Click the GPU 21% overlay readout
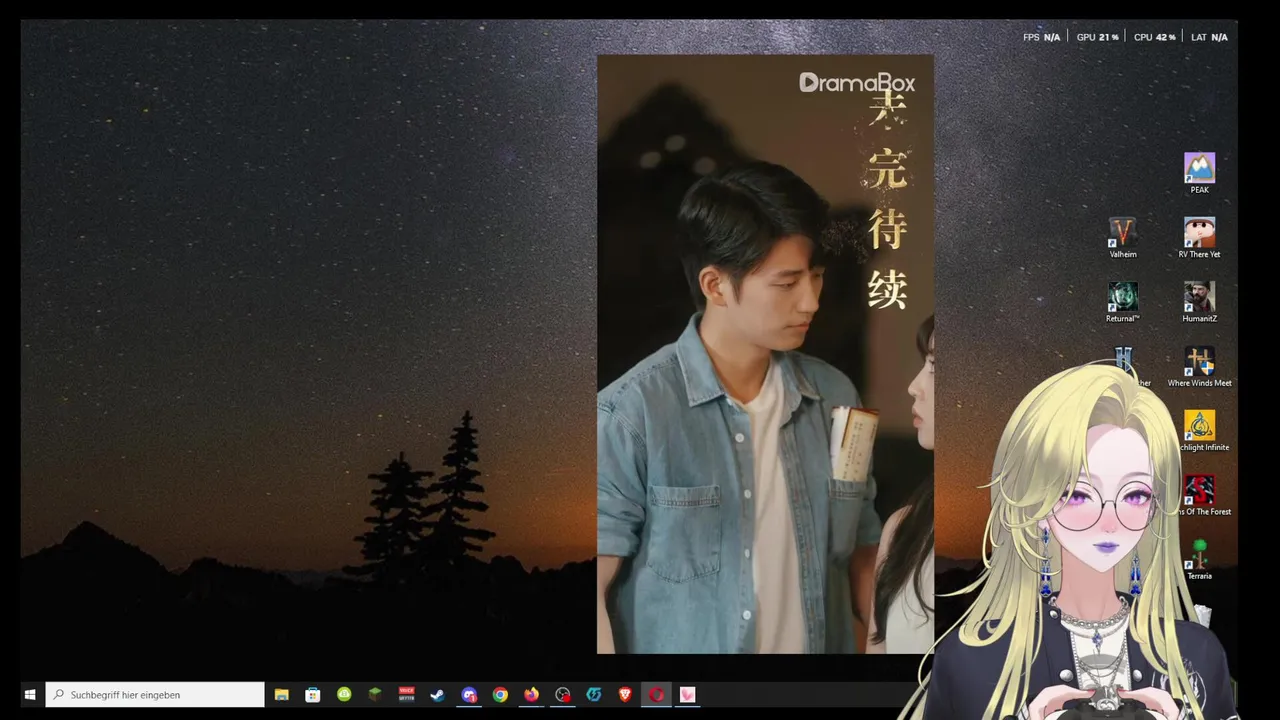This screenshot has height=720, width=1280. 1097,37
